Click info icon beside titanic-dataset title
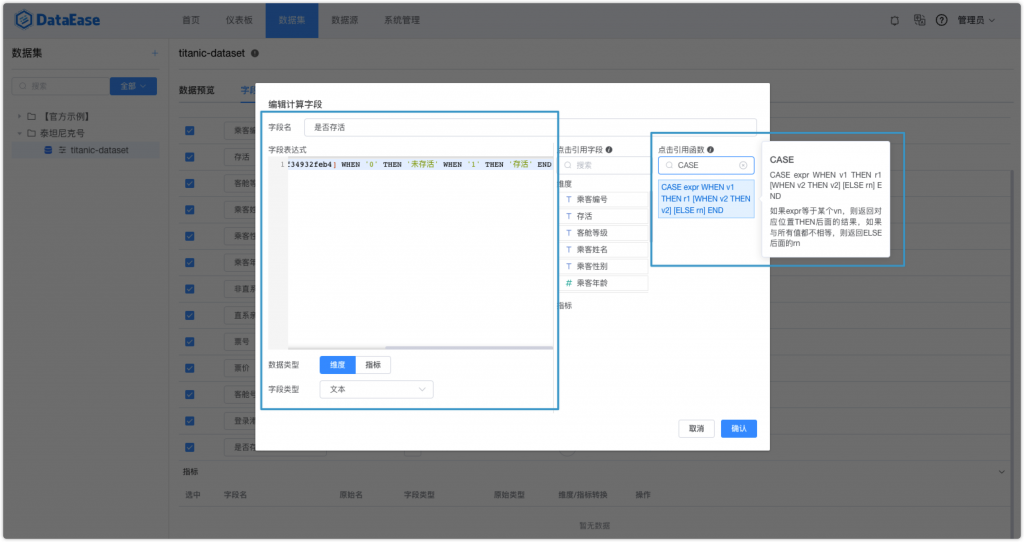This screenshot has width=1024, height=542. pyautogui.click(x=255, y=54)
